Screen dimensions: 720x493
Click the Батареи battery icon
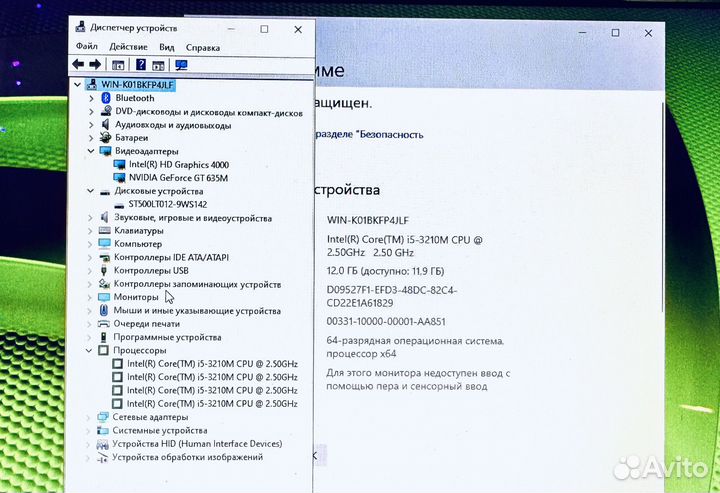click(106, 137)
